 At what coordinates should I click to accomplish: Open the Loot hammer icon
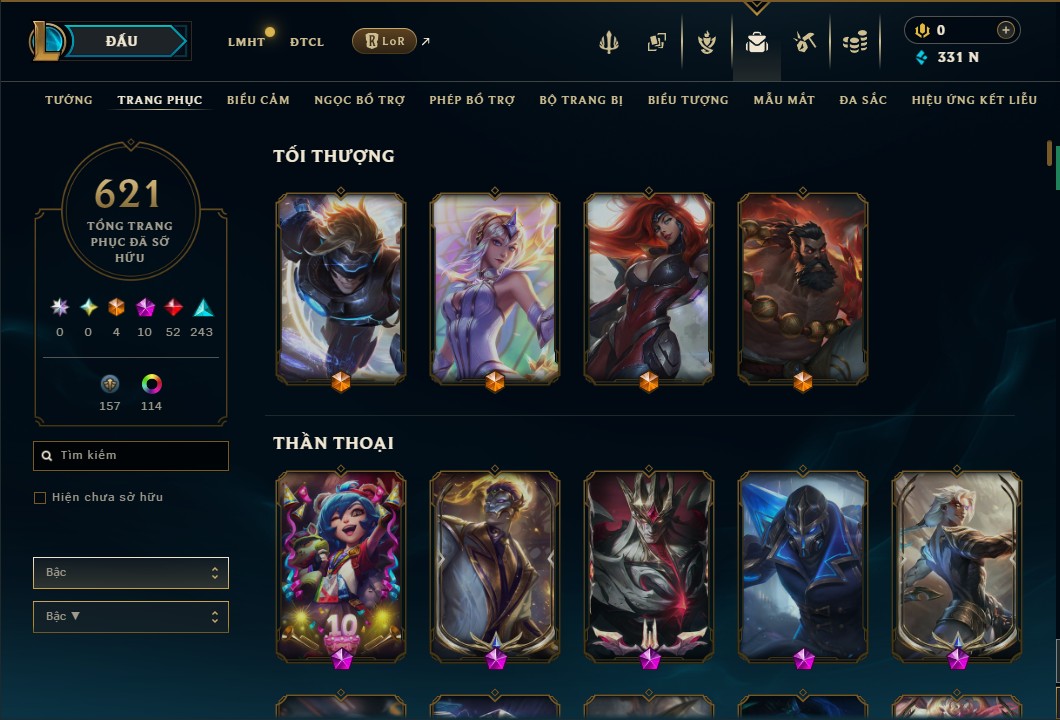(804, 43)
